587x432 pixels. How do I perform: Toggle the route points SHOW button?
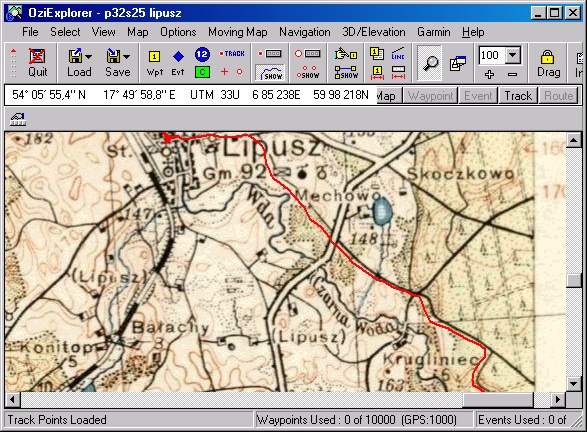pos(307,72)
